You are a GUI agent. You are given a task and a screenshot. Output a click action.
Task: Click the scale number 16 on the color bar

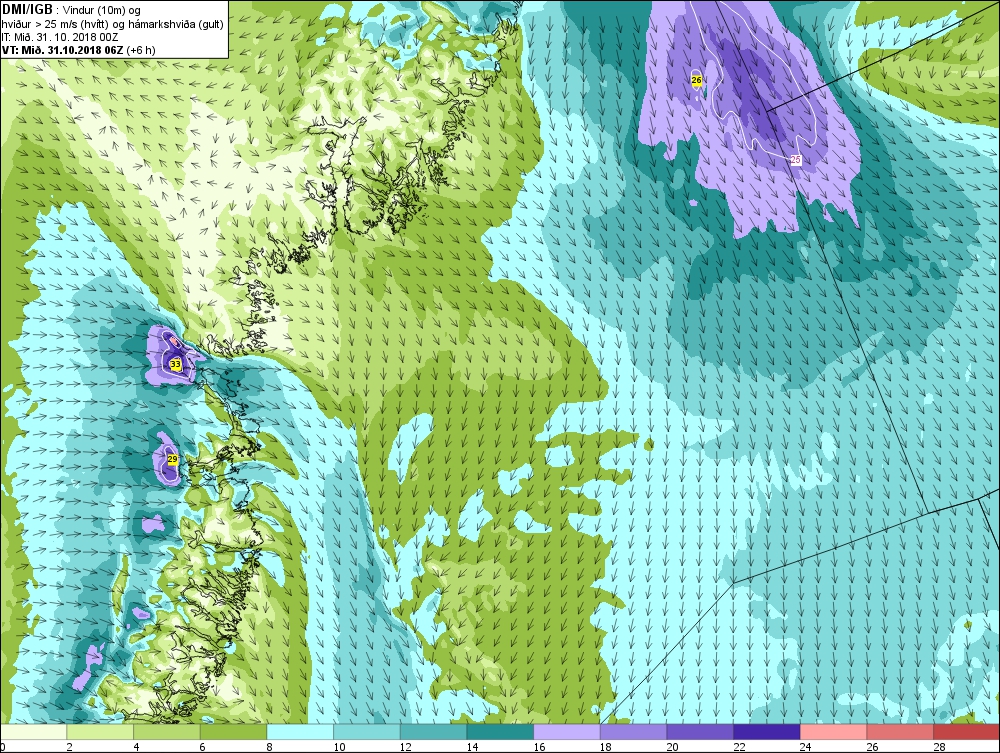540,747
